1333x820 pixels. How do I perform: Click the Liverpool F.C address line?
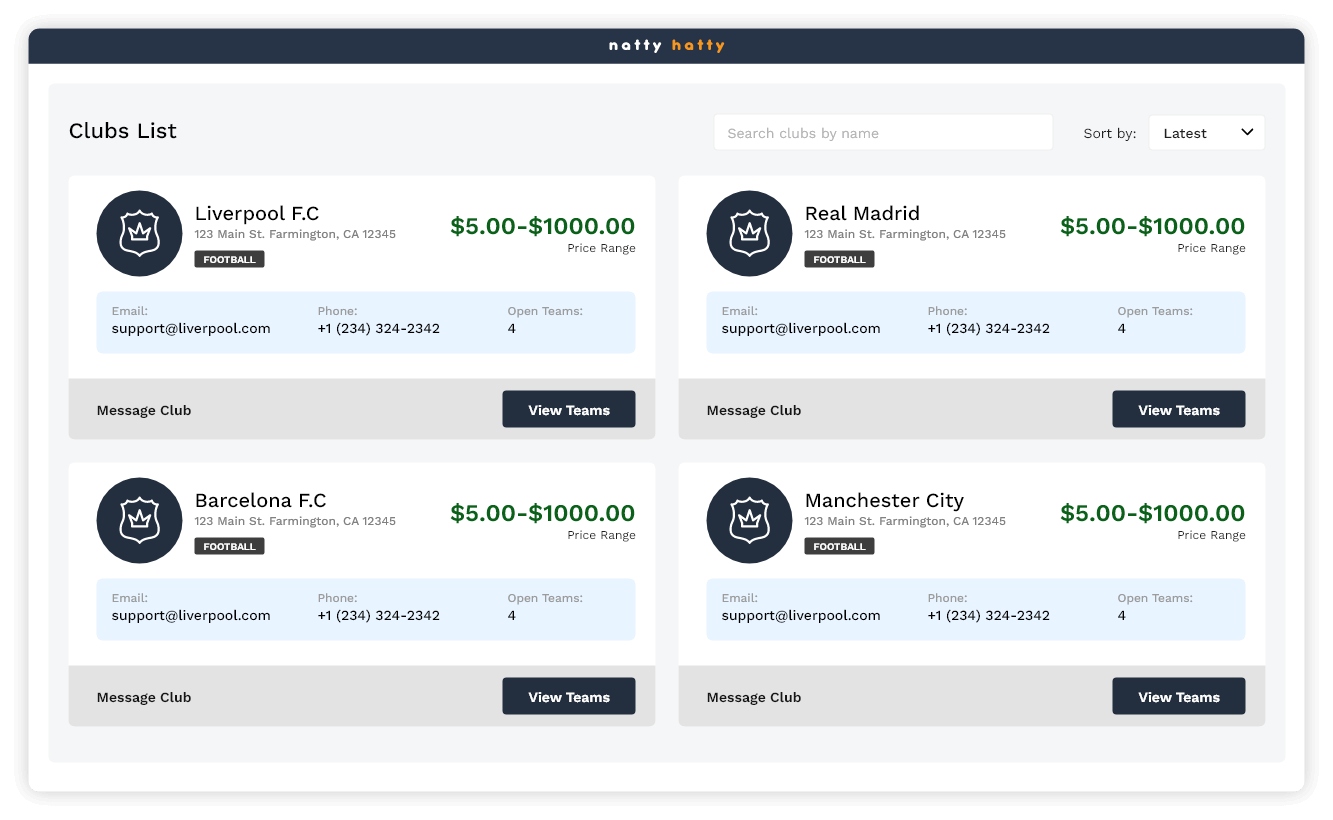(x=295, y=234)
